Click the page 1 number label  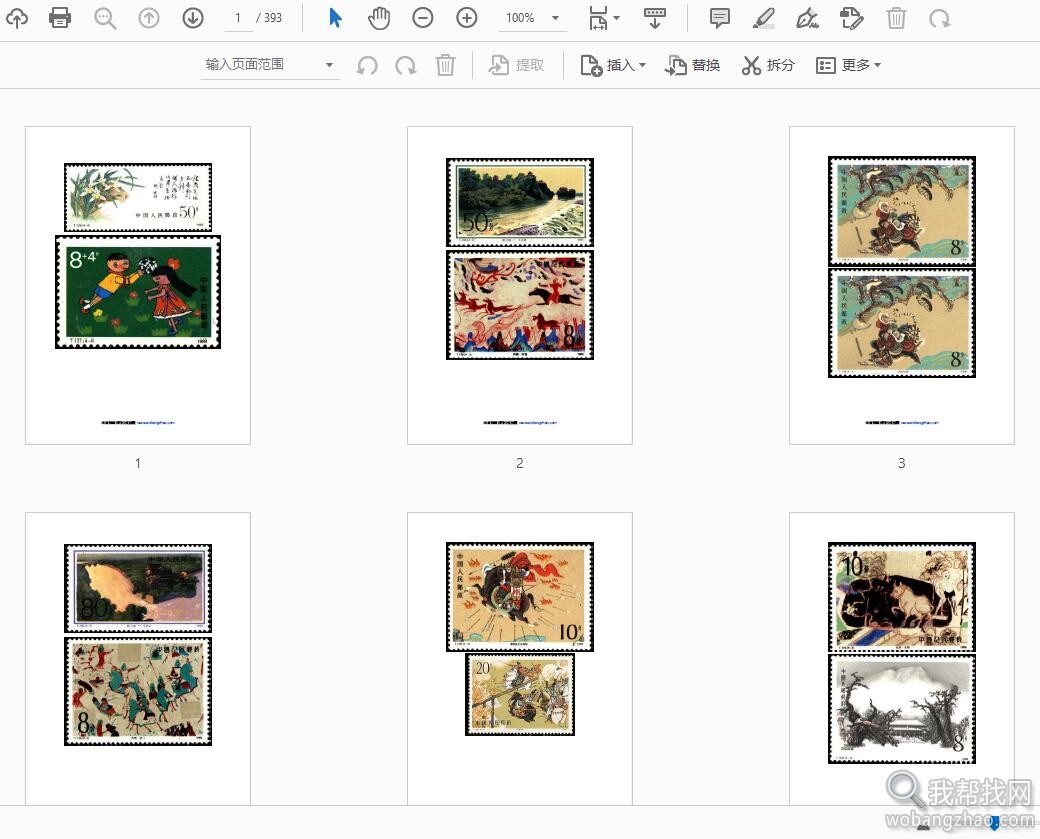tap(138, 463)
